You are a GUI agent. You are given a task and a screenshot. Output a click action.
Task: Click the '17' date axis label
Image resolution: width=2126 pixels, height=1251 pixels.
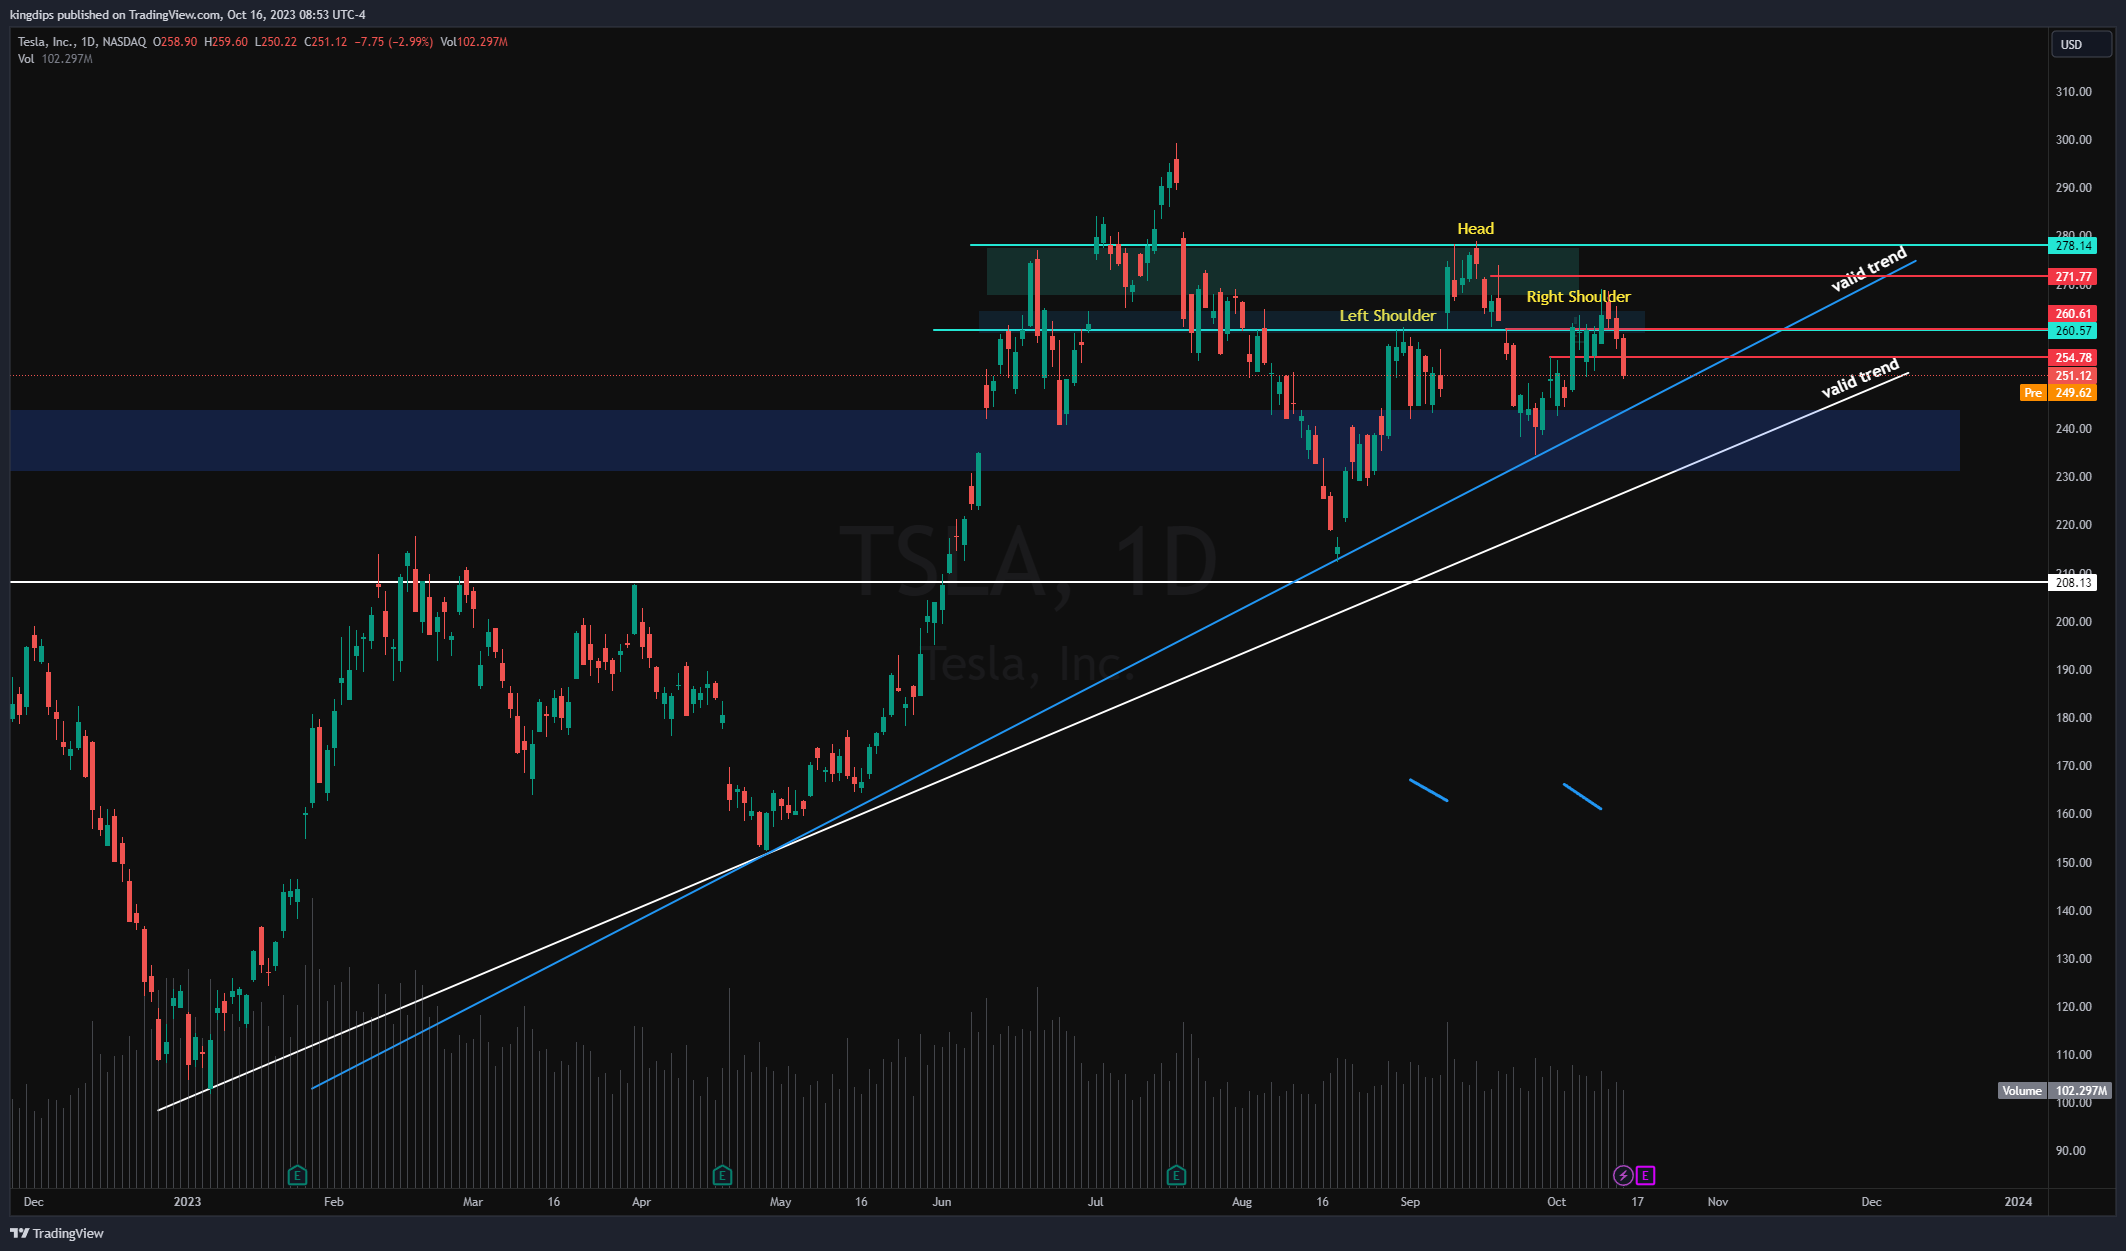(1638, 1202)
